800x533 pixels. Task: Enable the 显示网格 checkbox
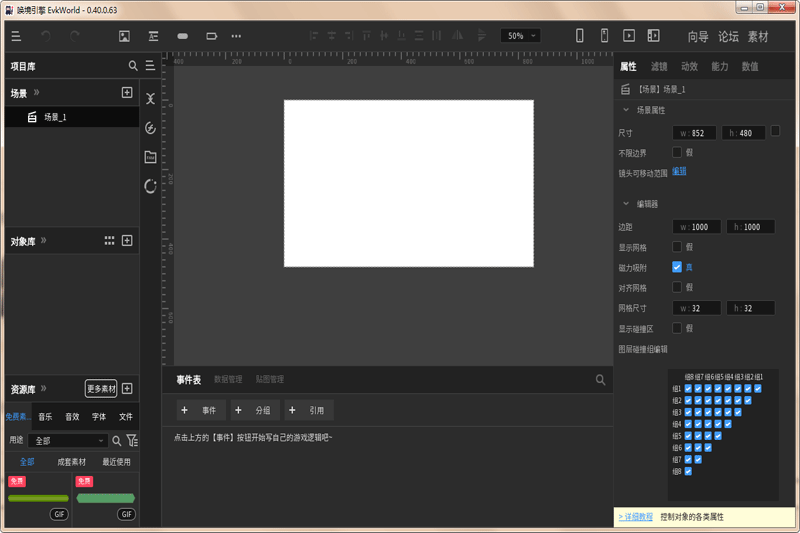[677, 246]
